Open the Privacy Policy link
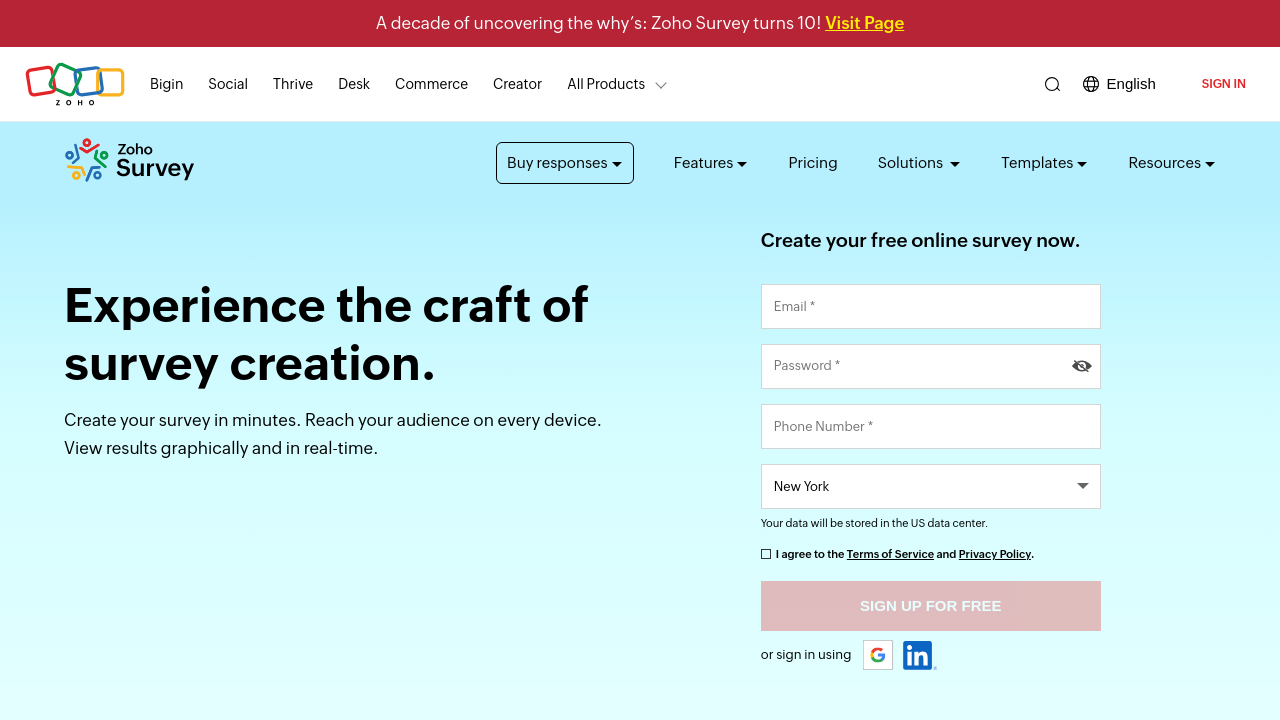Image resolution: width=1280 pixels, height=720 pixels. click(994, 554)
